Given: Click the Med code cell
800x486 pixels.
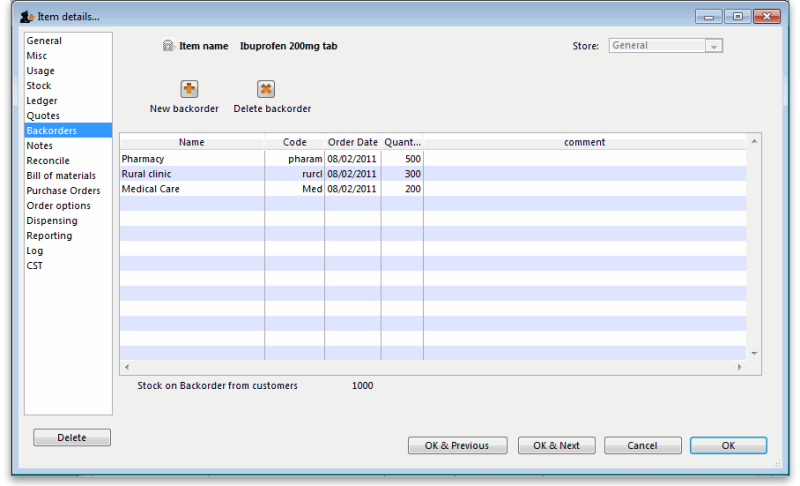Looking at the screenshot, I should tap(294, 189).
